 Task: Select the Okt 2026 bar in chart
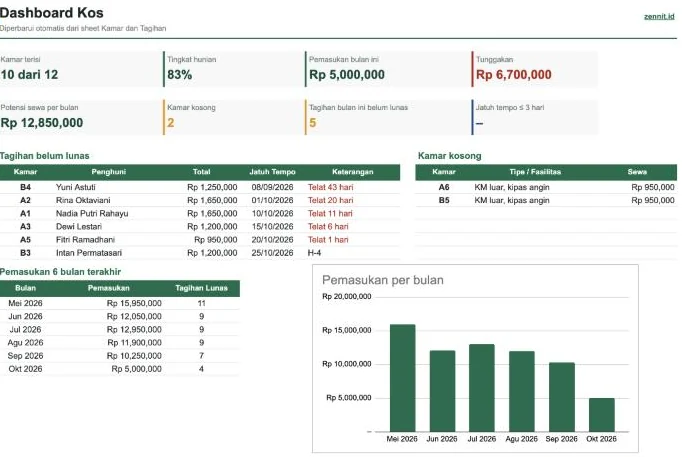[x=602, y=415]
